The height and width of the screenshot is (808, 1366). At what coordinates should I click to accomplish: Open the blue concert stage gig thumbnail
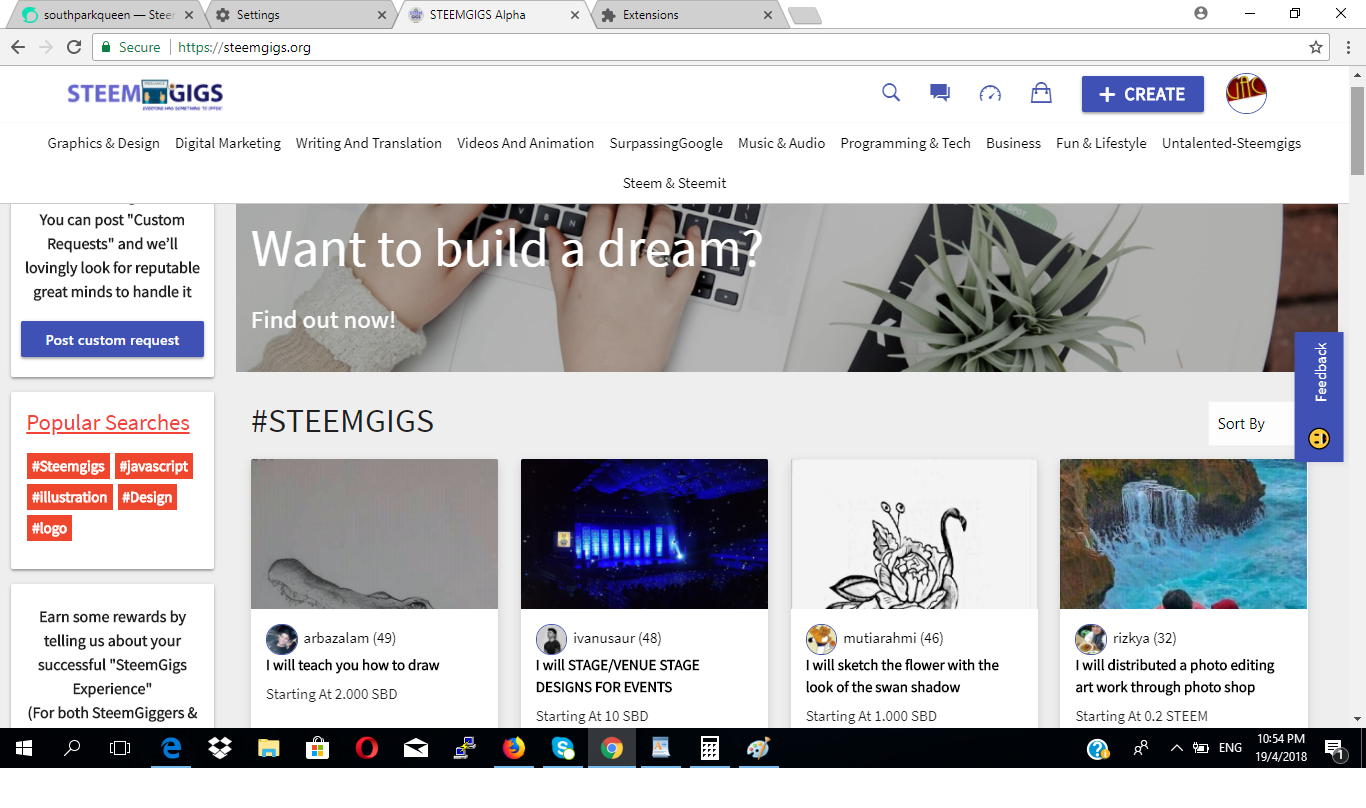point(644,534)
